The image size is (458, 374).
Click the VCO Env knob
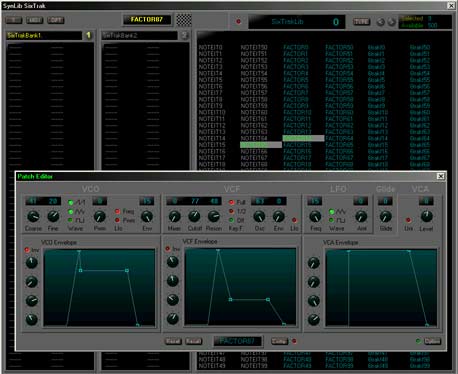click(x=147, y=217)
